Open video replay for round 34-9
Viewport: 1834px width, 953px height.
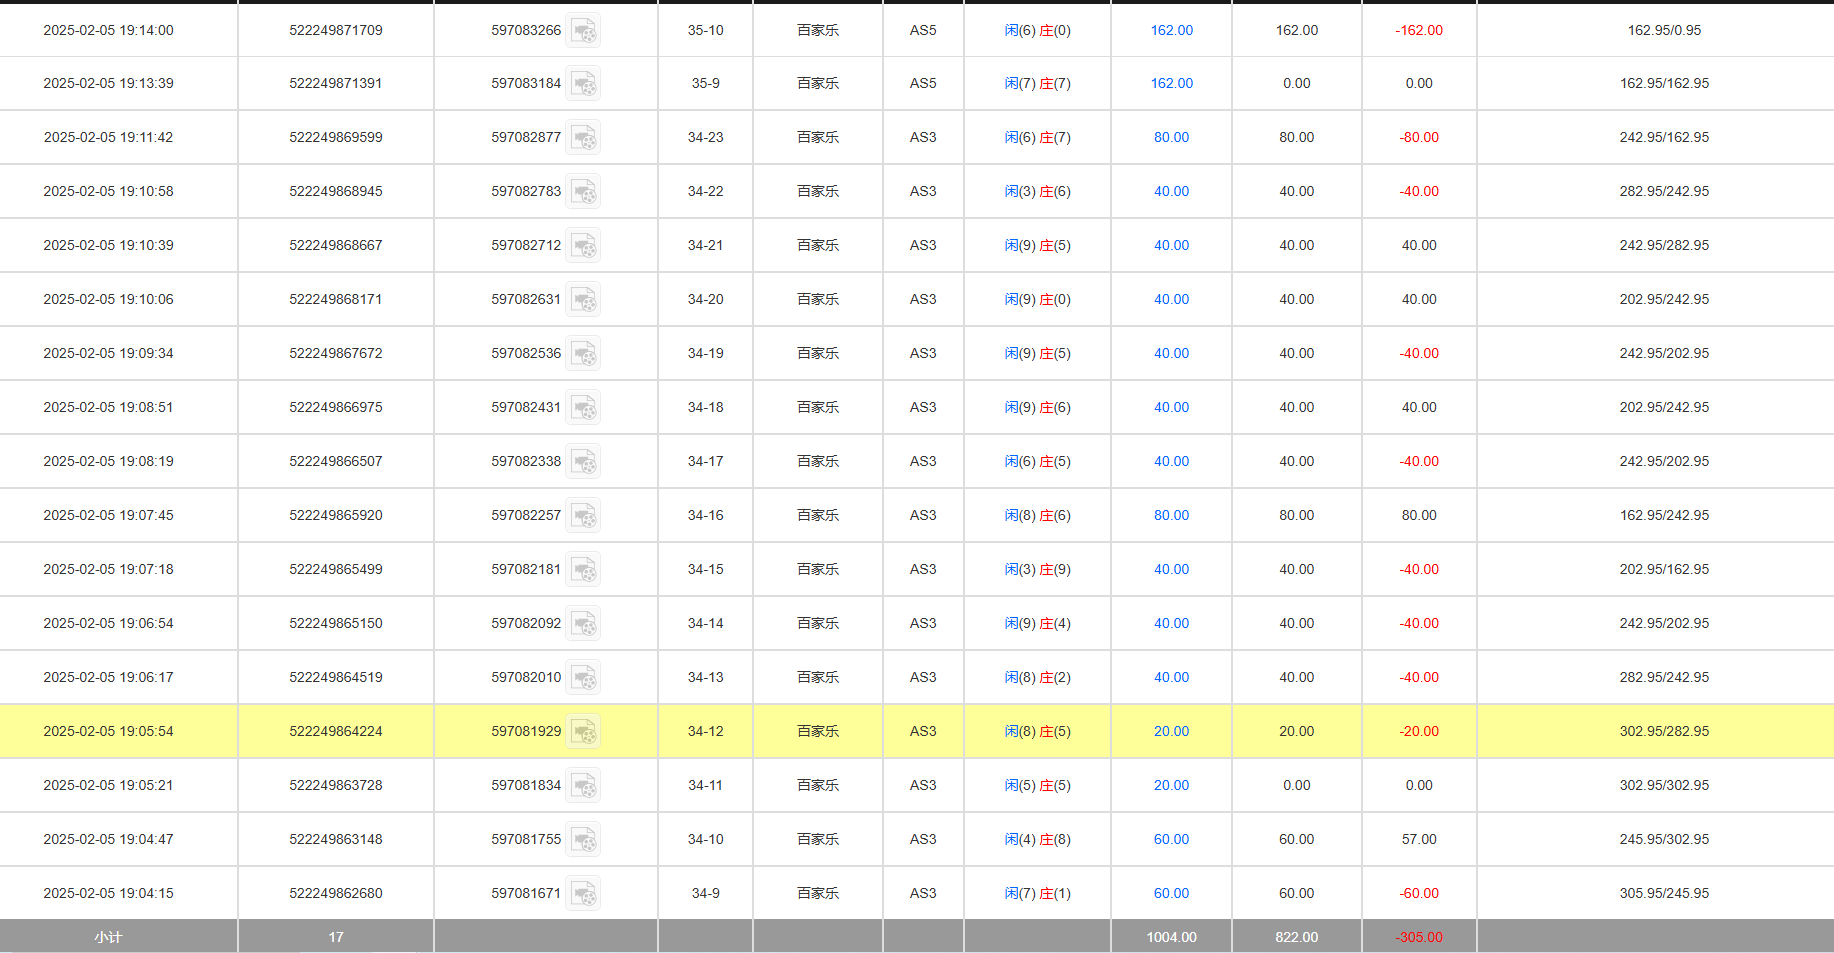tap(585, 893)
